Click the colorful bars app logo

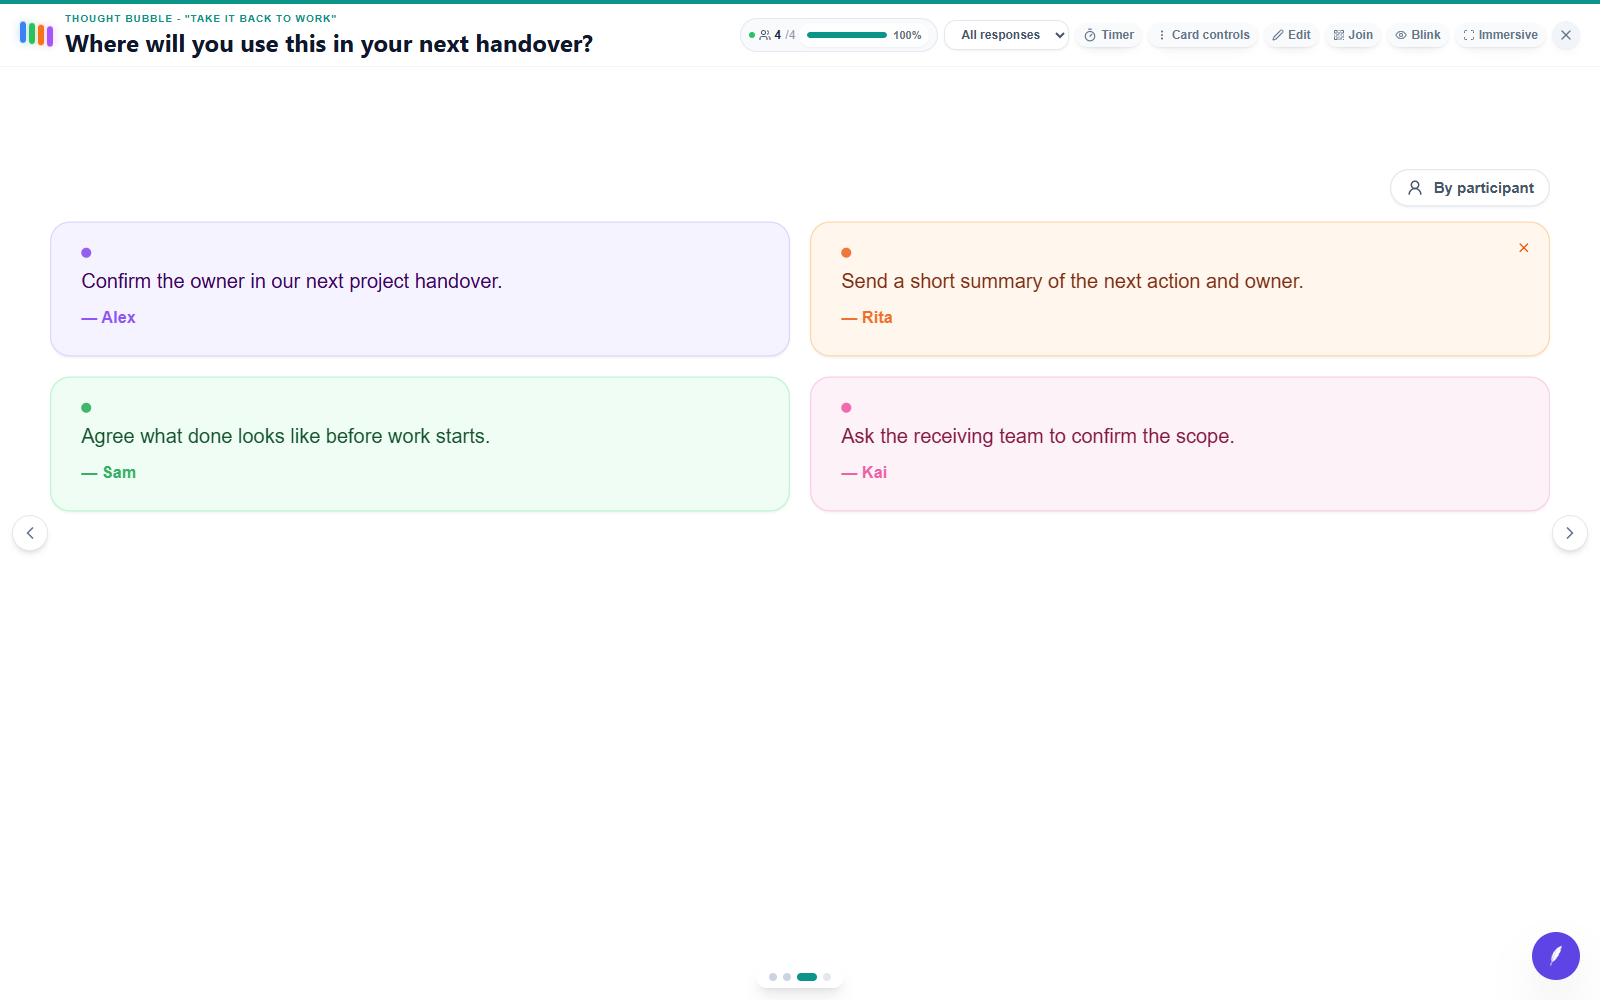pyautogui.click(x=36, y=34)
